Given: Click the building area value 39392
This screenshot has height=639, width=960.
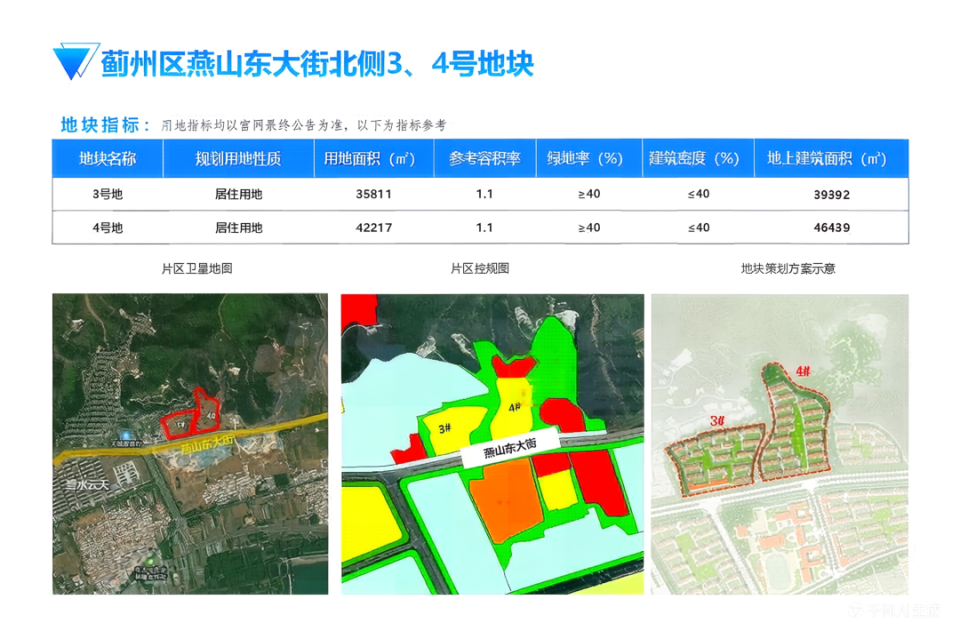Looking at the screenshot, I should [831, 195].
